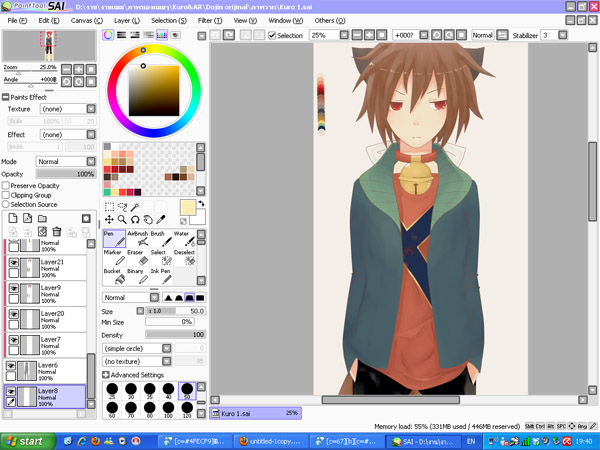Select Layer8 in the layer list
600x450 pixels.
pos(45,397)
